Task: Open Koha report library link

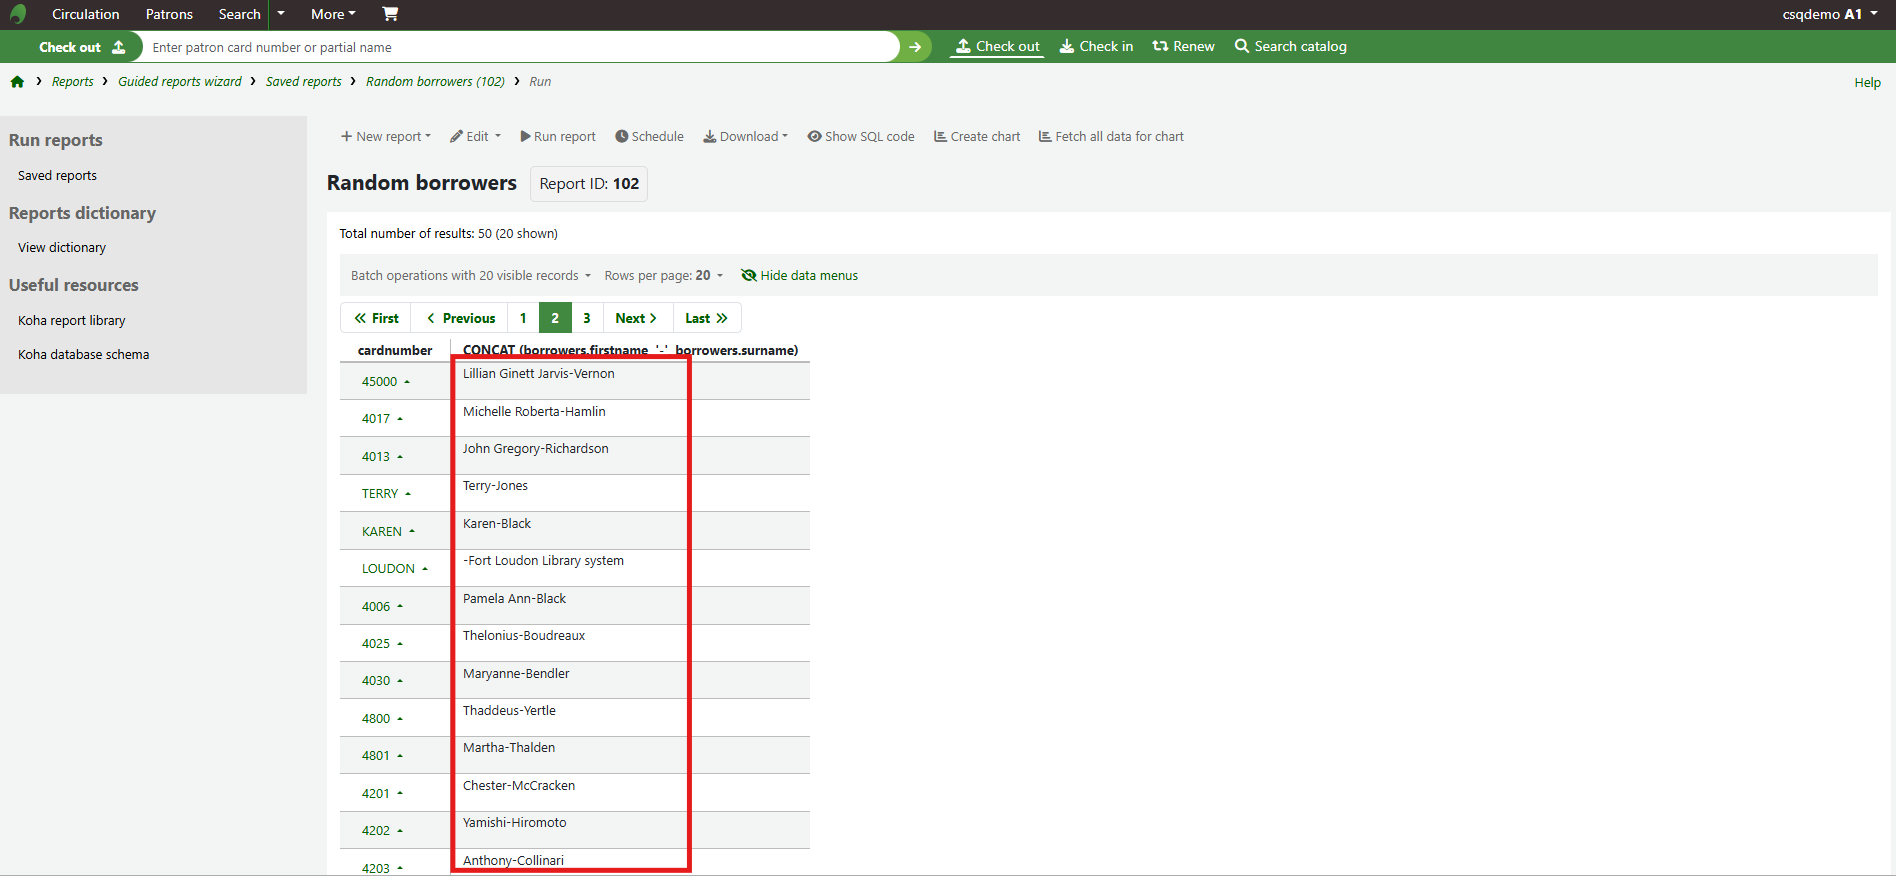Action: 72,321
